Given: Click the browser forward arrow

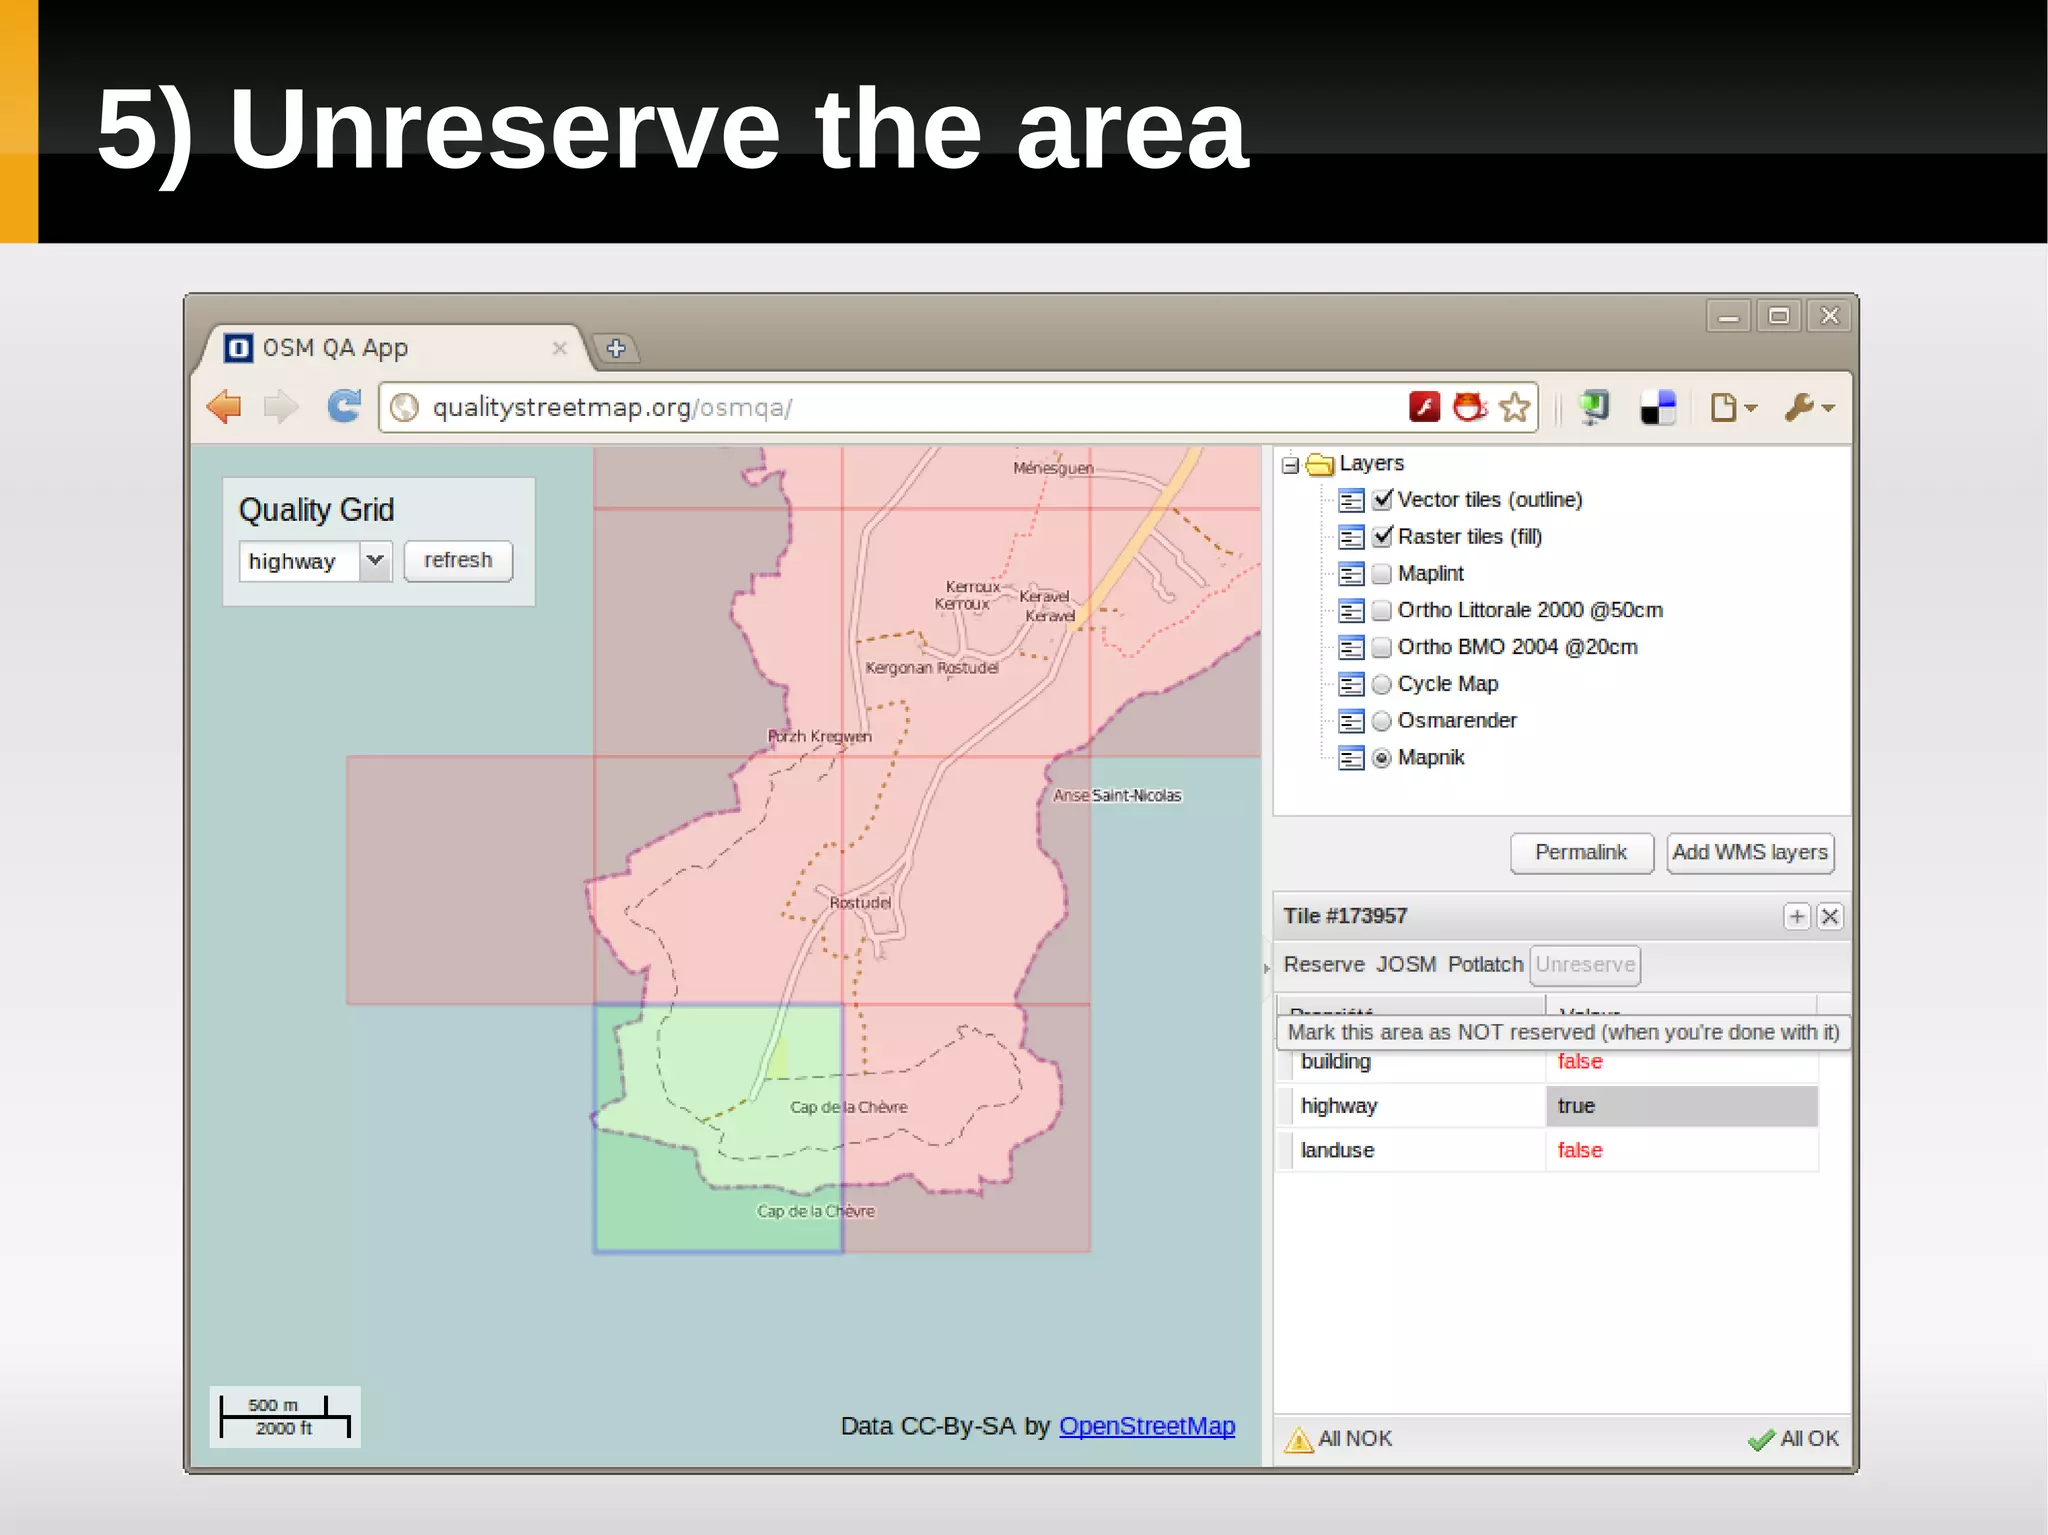Looking at the screenshot, I should point(281,407).
